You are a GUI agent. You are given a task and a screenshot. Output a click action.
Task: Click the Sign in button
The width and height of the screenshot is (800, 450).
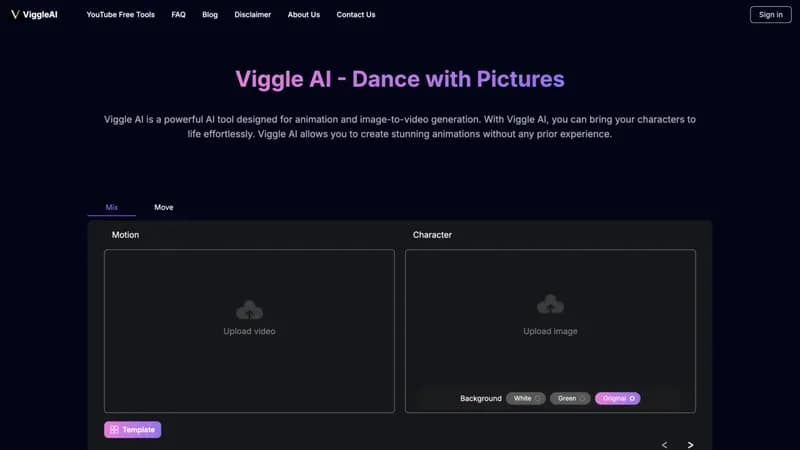click(x=770, y=15)
